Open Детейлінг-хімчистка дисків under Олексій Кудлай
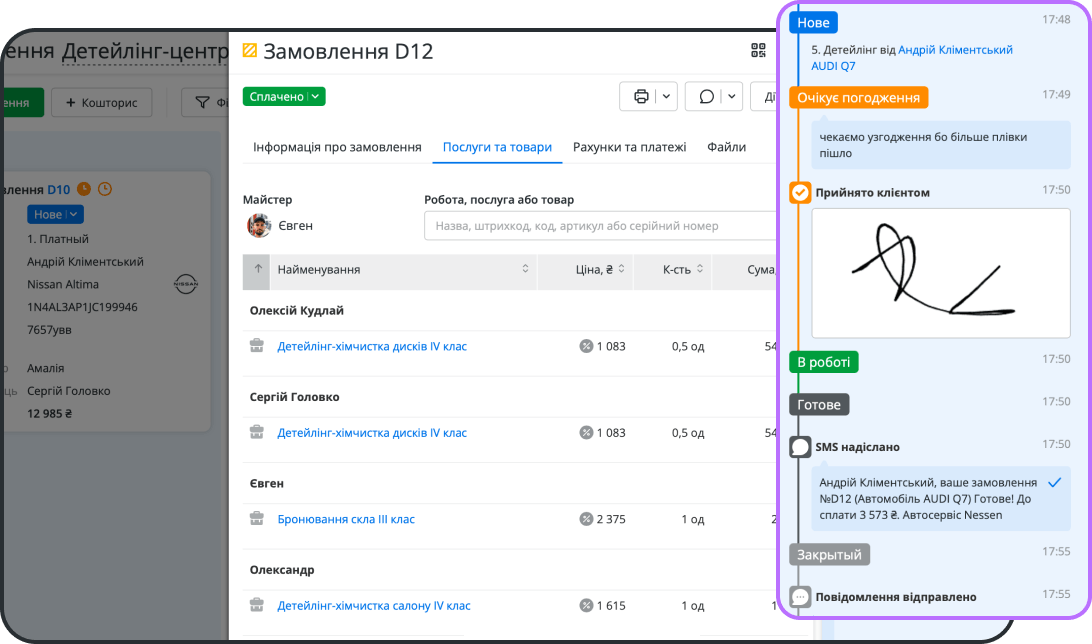The height and width of the screenshot is (644, 1092). click(372, 346)
